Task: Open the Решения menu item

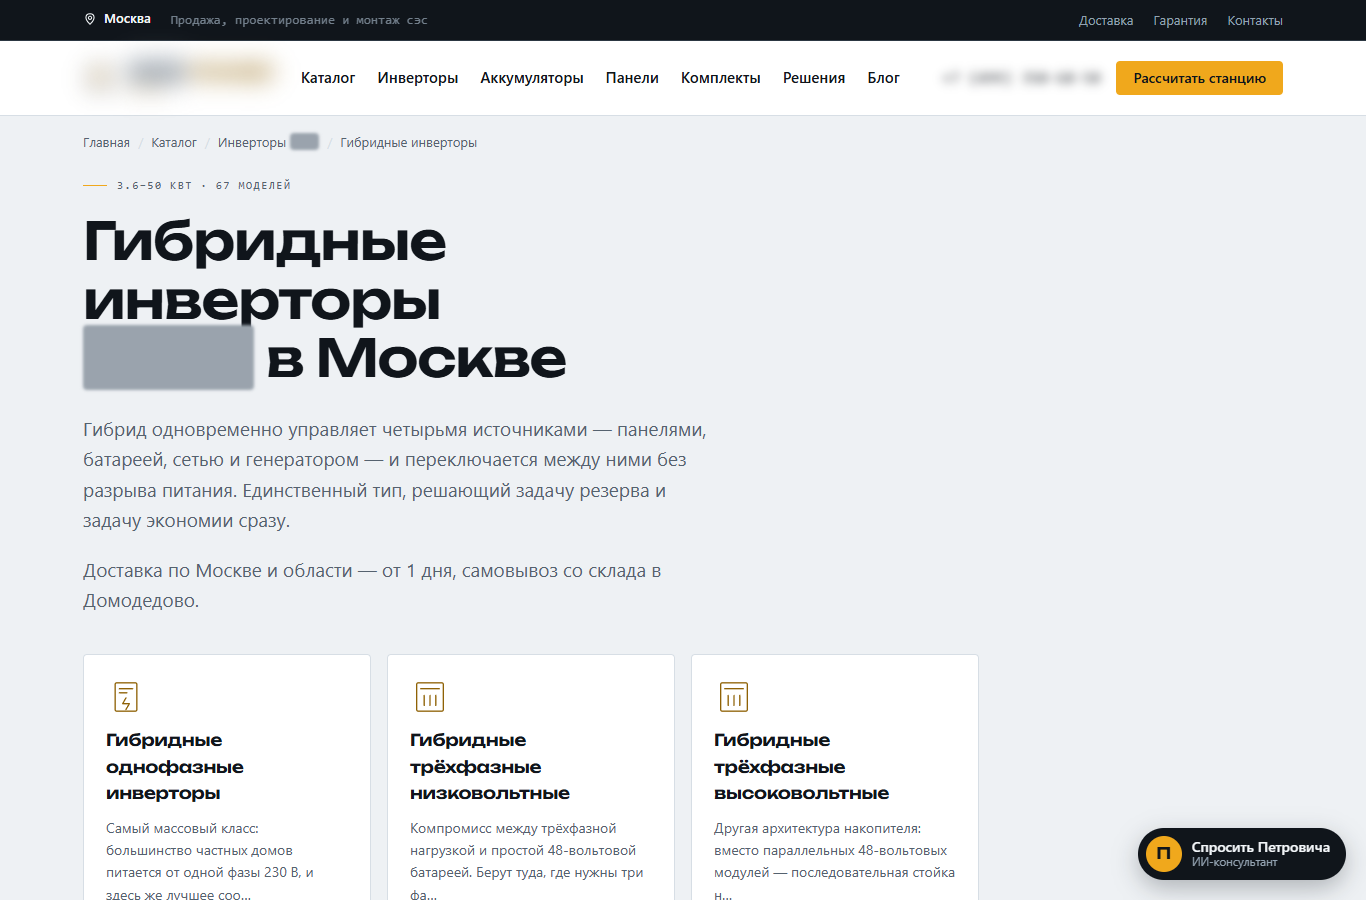Action: click(814, 78)
